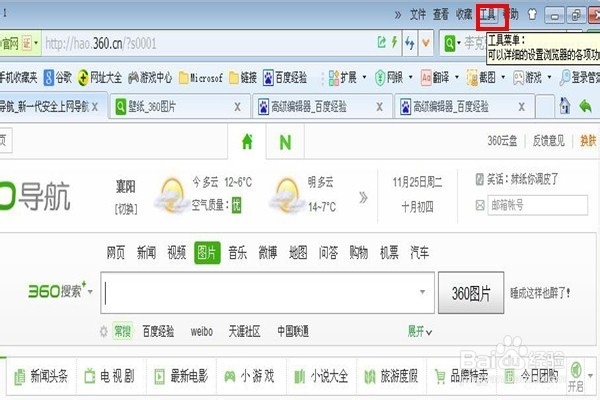Image resolution: width=600 pixels, height=400 pixels.
Task: Open the 游戏中心 bookmark
Action: click(x=150, y=78)
